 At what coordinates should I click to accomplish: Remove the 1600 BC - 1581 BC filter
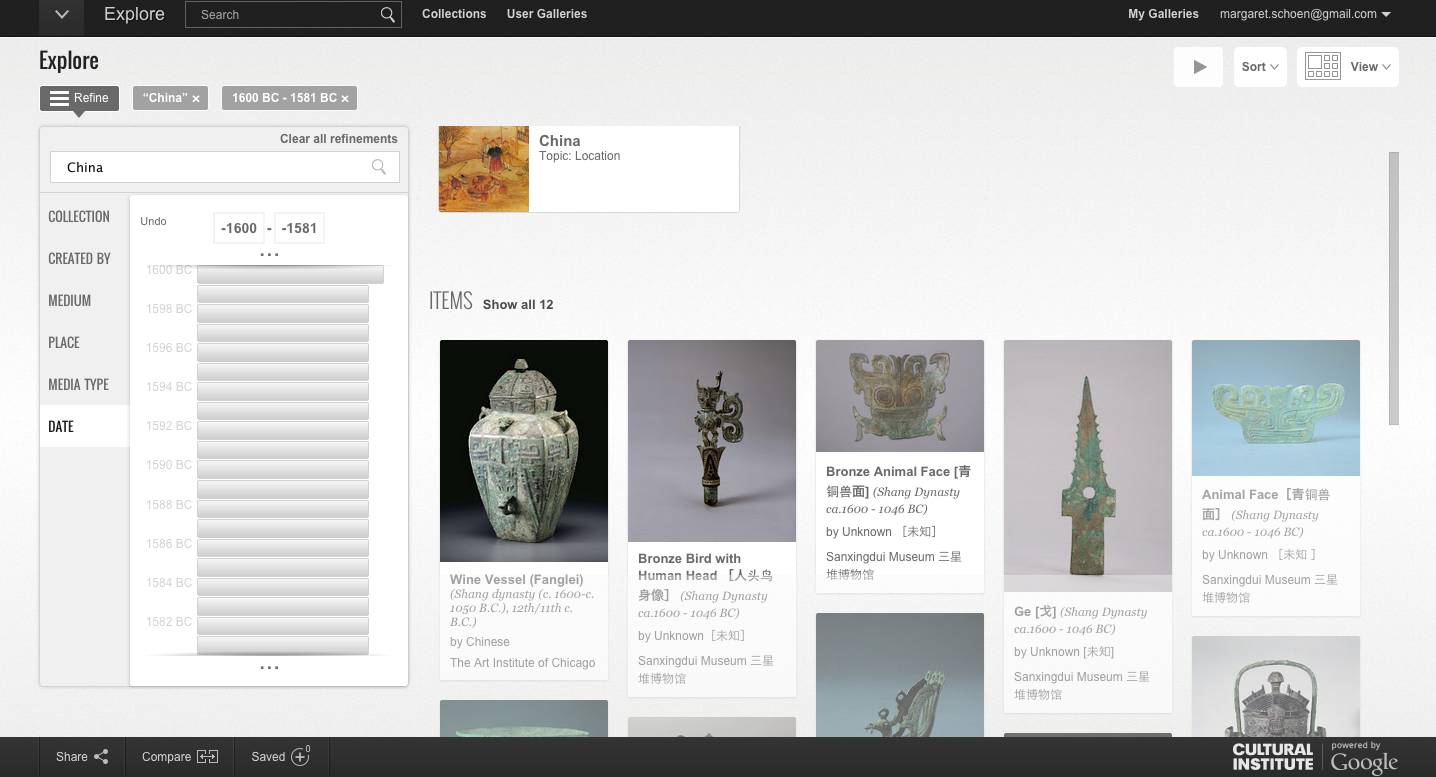click(345, 99)
